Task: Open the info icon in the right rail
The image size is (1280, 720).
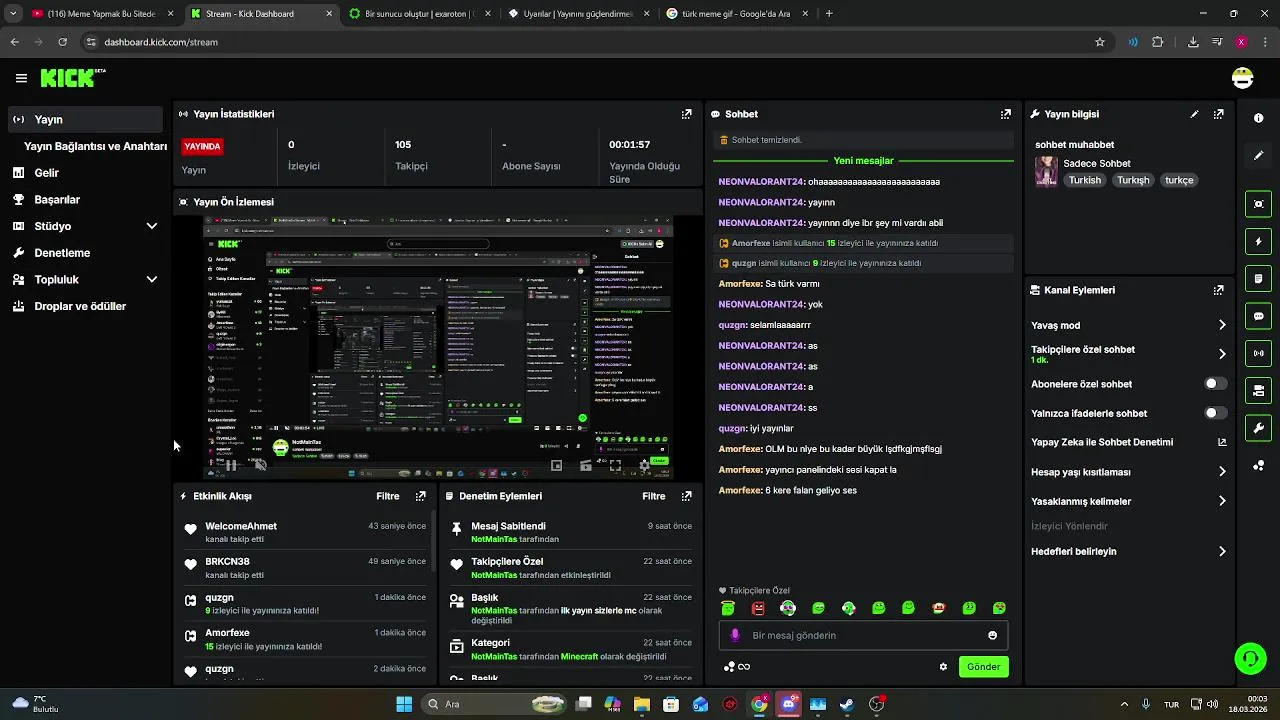Action: tap(1258, 118)
